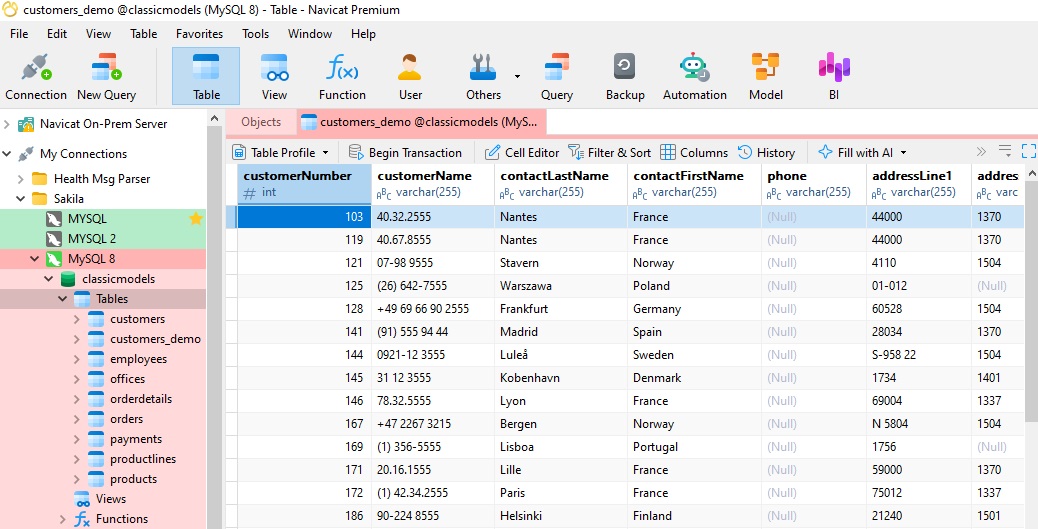Click Begin Transaction
This screenshot has width=1038, height=529.
coord(405,152)
